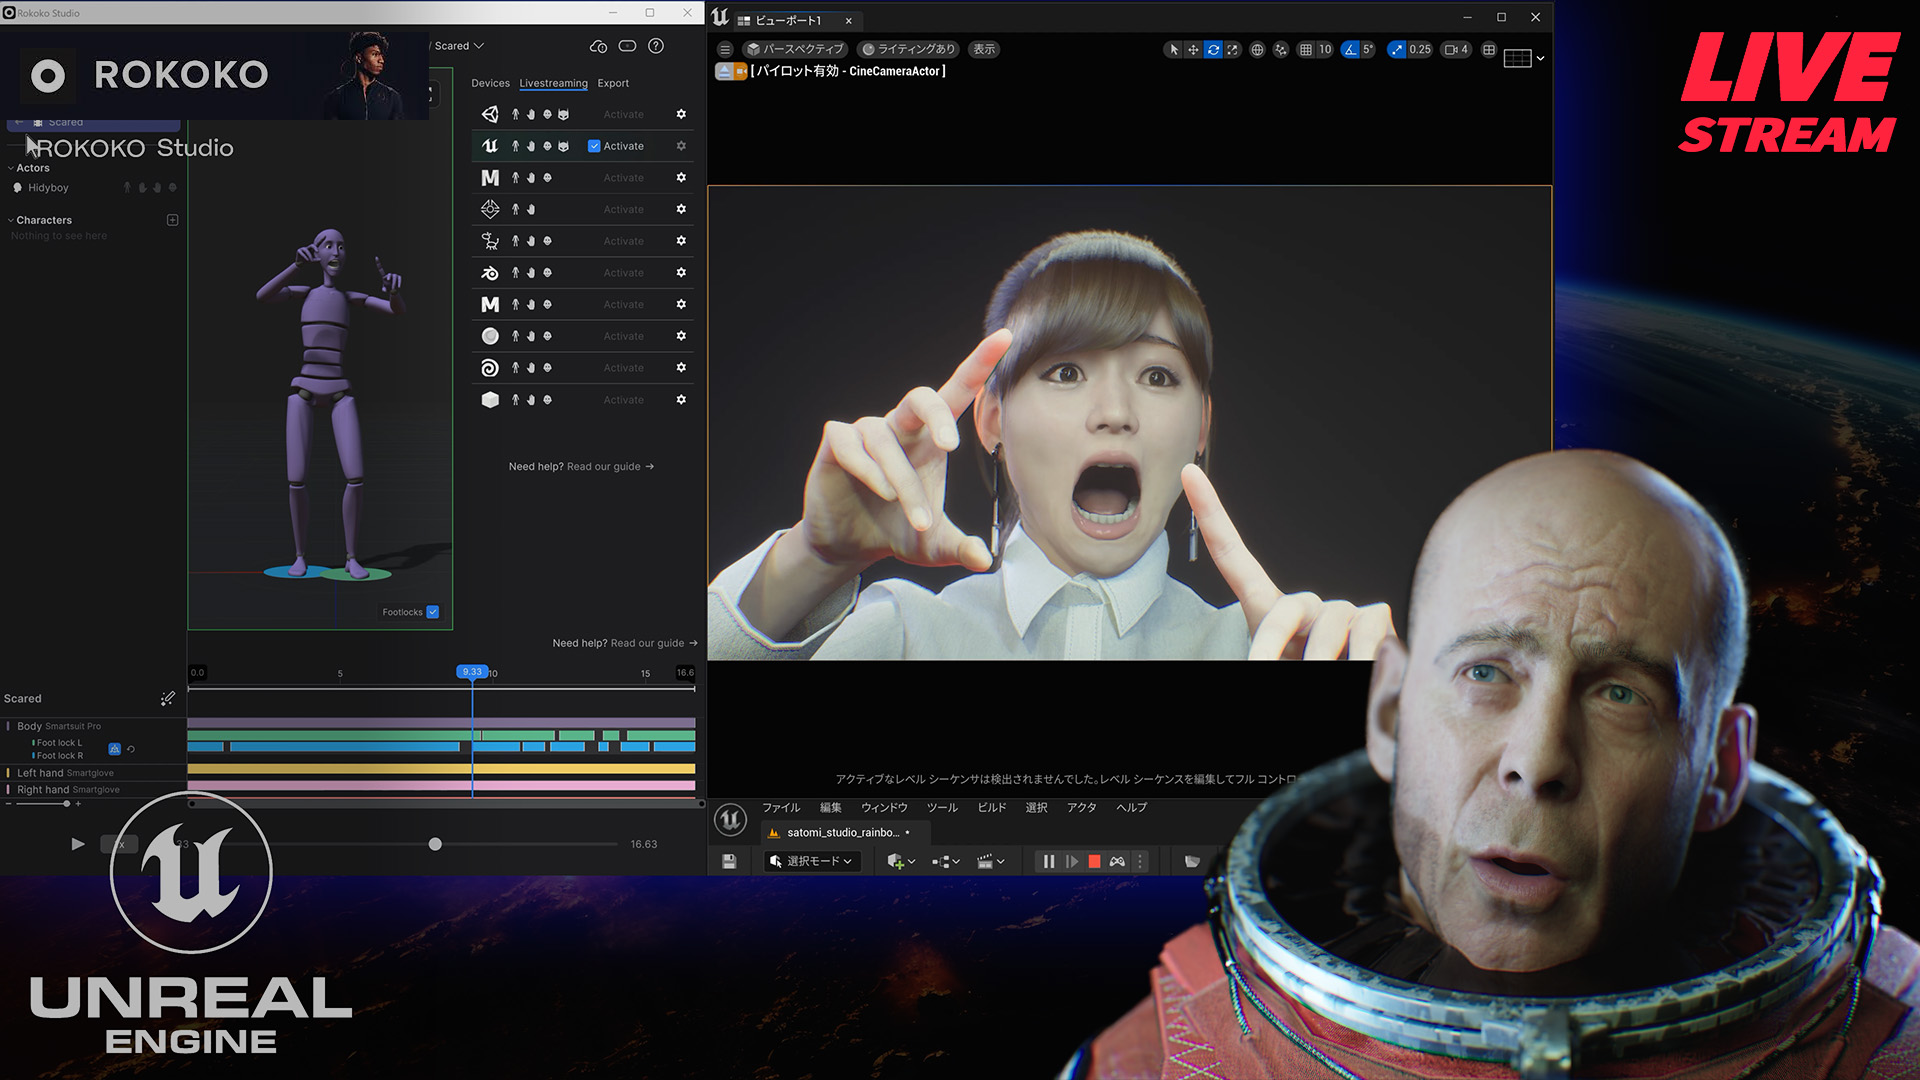Click the surface snapping icon in Unreal viewport
1920x1080 pixels.
(x=1281, y=49)
